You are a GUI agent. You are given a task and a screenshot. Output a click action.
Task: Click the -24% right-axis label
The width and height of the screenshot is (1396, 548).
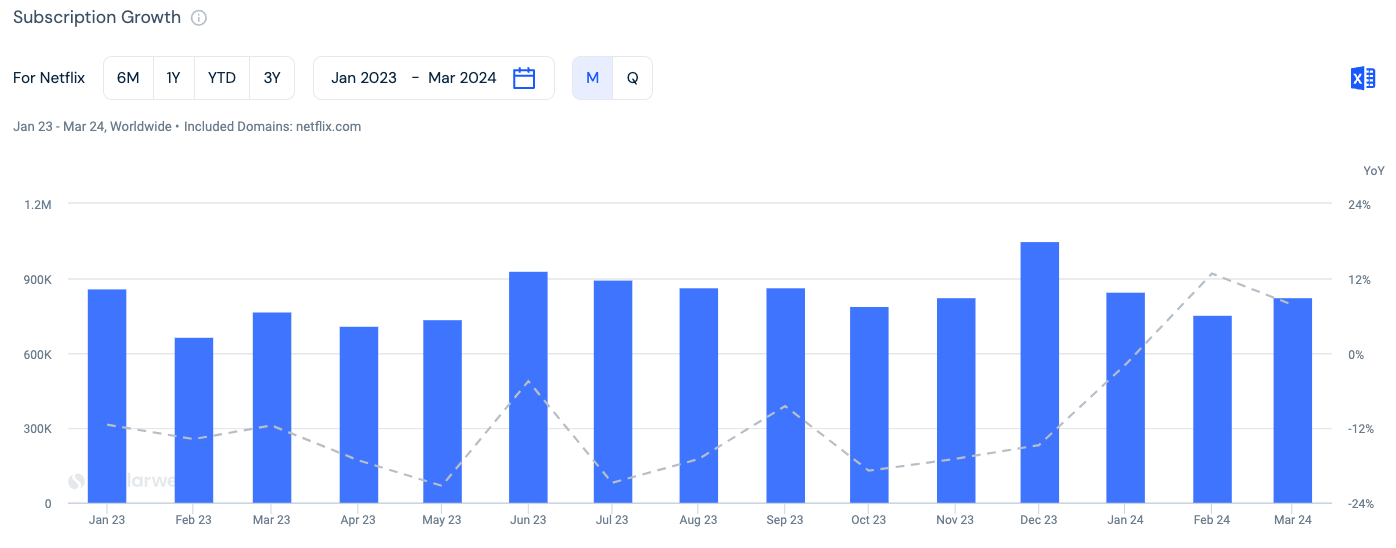(1361, 504)
